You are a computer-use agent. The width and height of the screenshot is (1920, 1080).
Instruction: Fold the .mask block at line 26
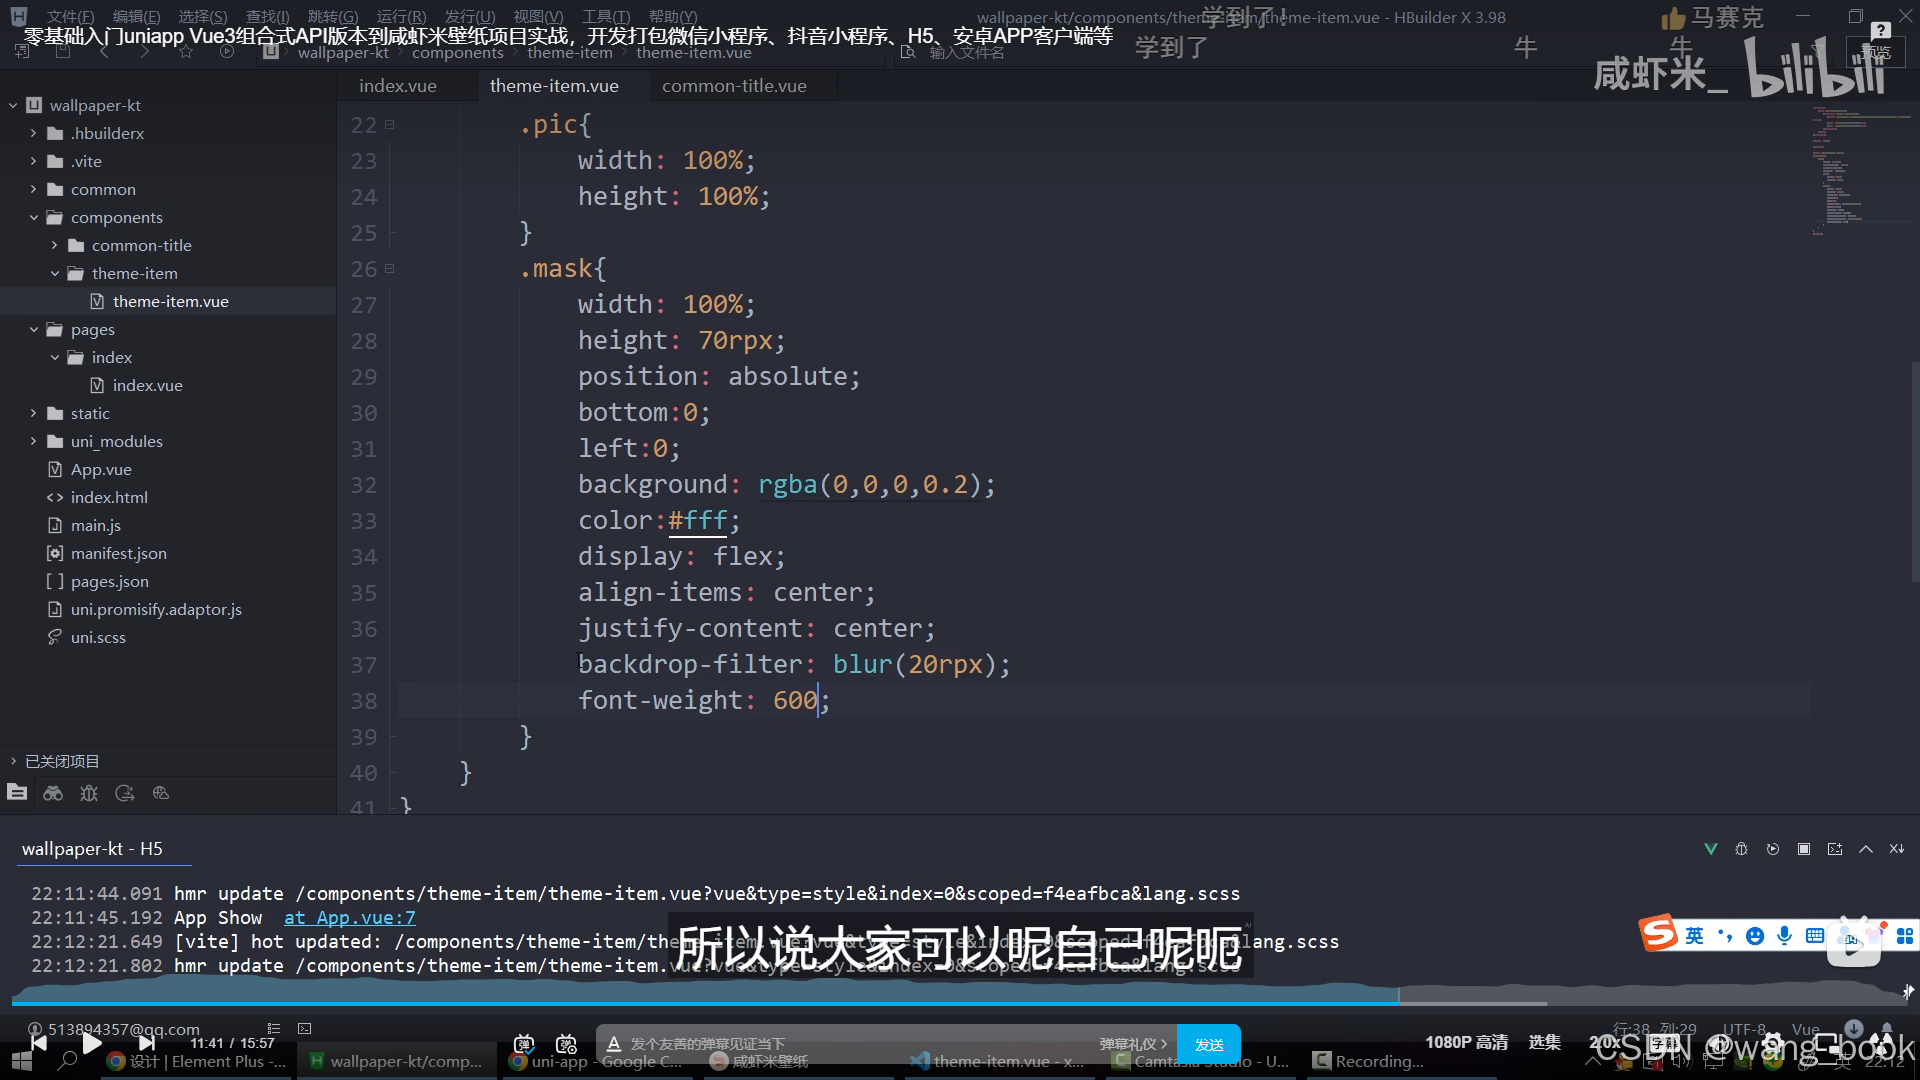pos(389,269)
